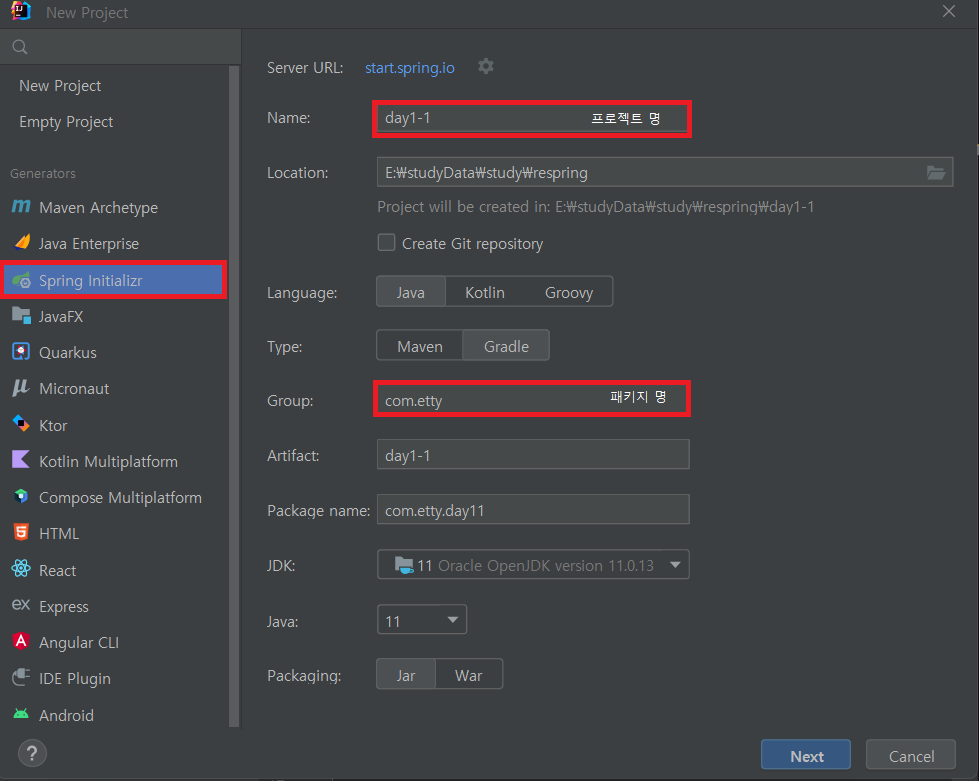The image size is (979, 781).
Task: Click the Ktor generator icon
Action: pyautogui.click(x=21, y=424)
